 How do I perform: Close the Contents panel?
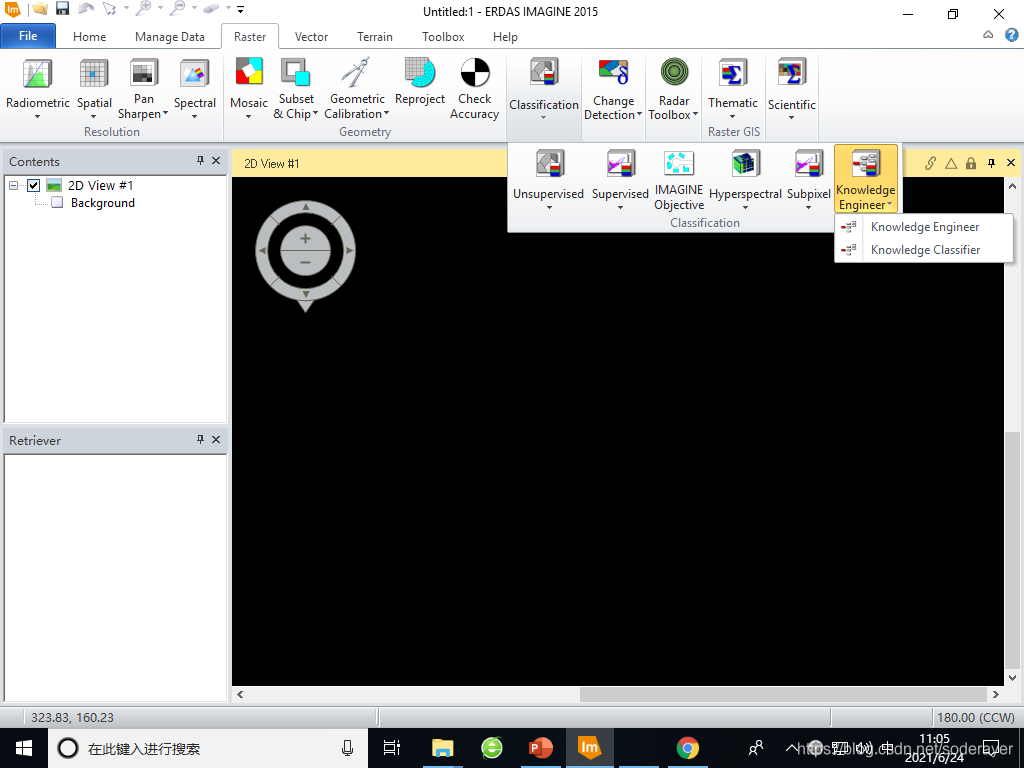pyautogui.click(x=216, y=161)
